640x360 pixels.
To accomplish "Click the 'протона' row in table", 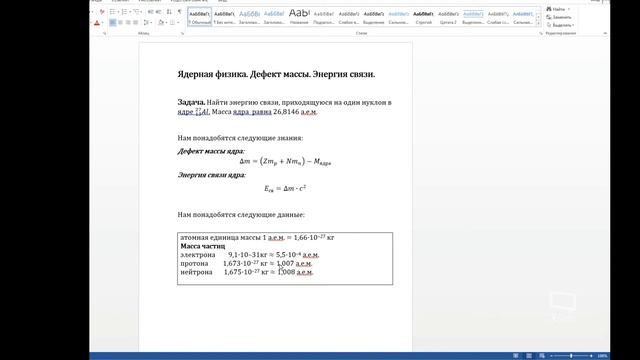I will click(x=246, y=263).
